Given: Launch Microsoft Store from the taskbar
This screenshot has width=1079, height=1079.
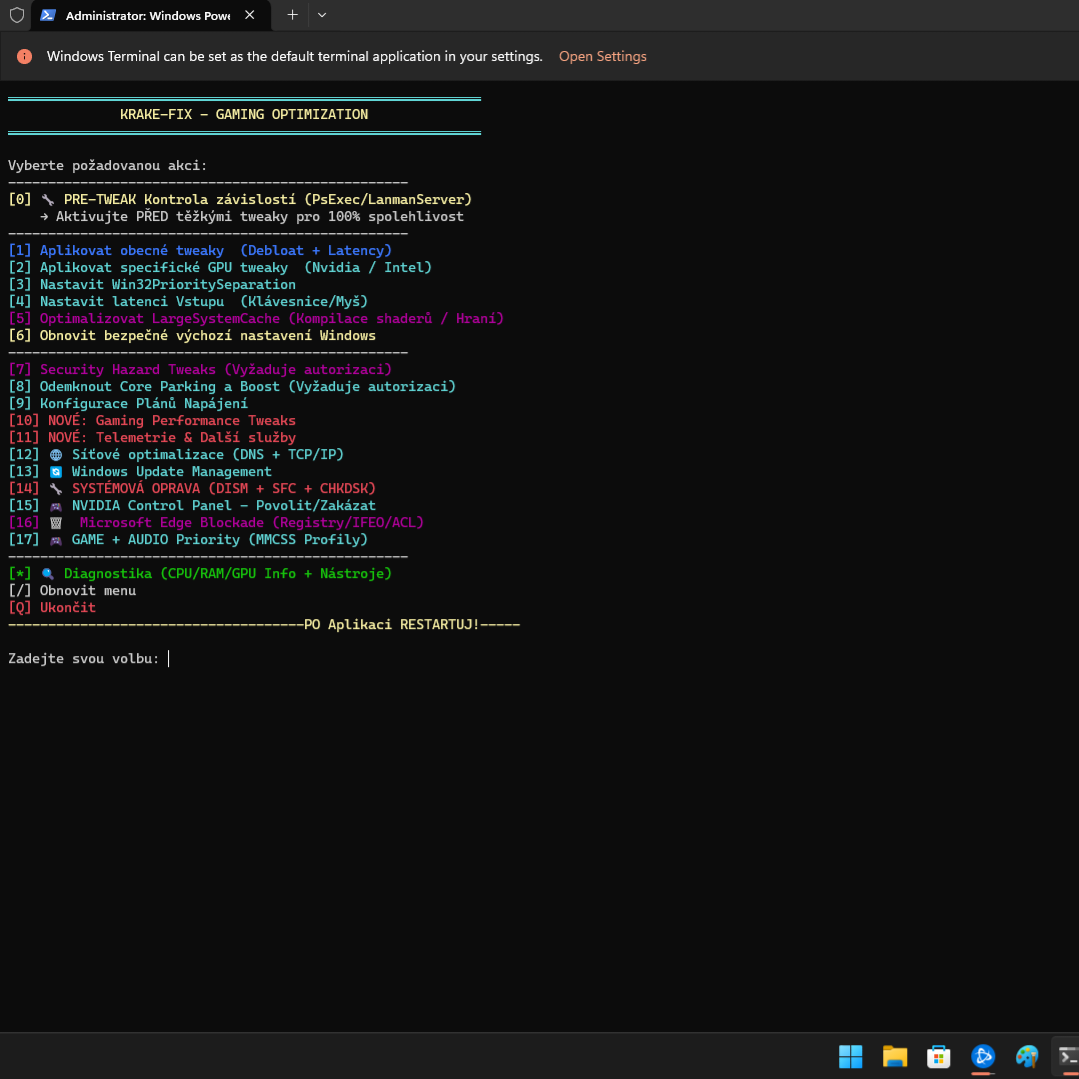Looking at the screenshot, I should pyautogui.click(x=938, y=1056).
